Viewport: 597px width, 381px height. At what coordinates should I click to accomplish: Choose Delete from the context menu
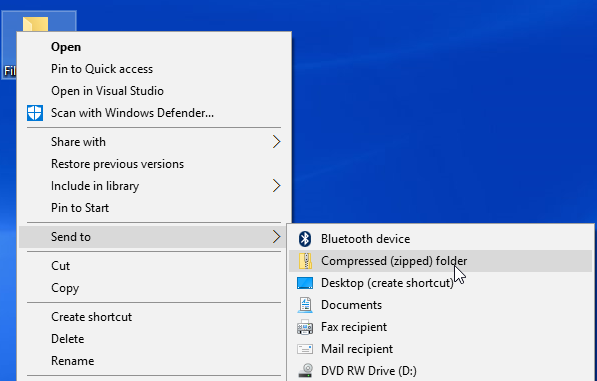click(152, 339)
